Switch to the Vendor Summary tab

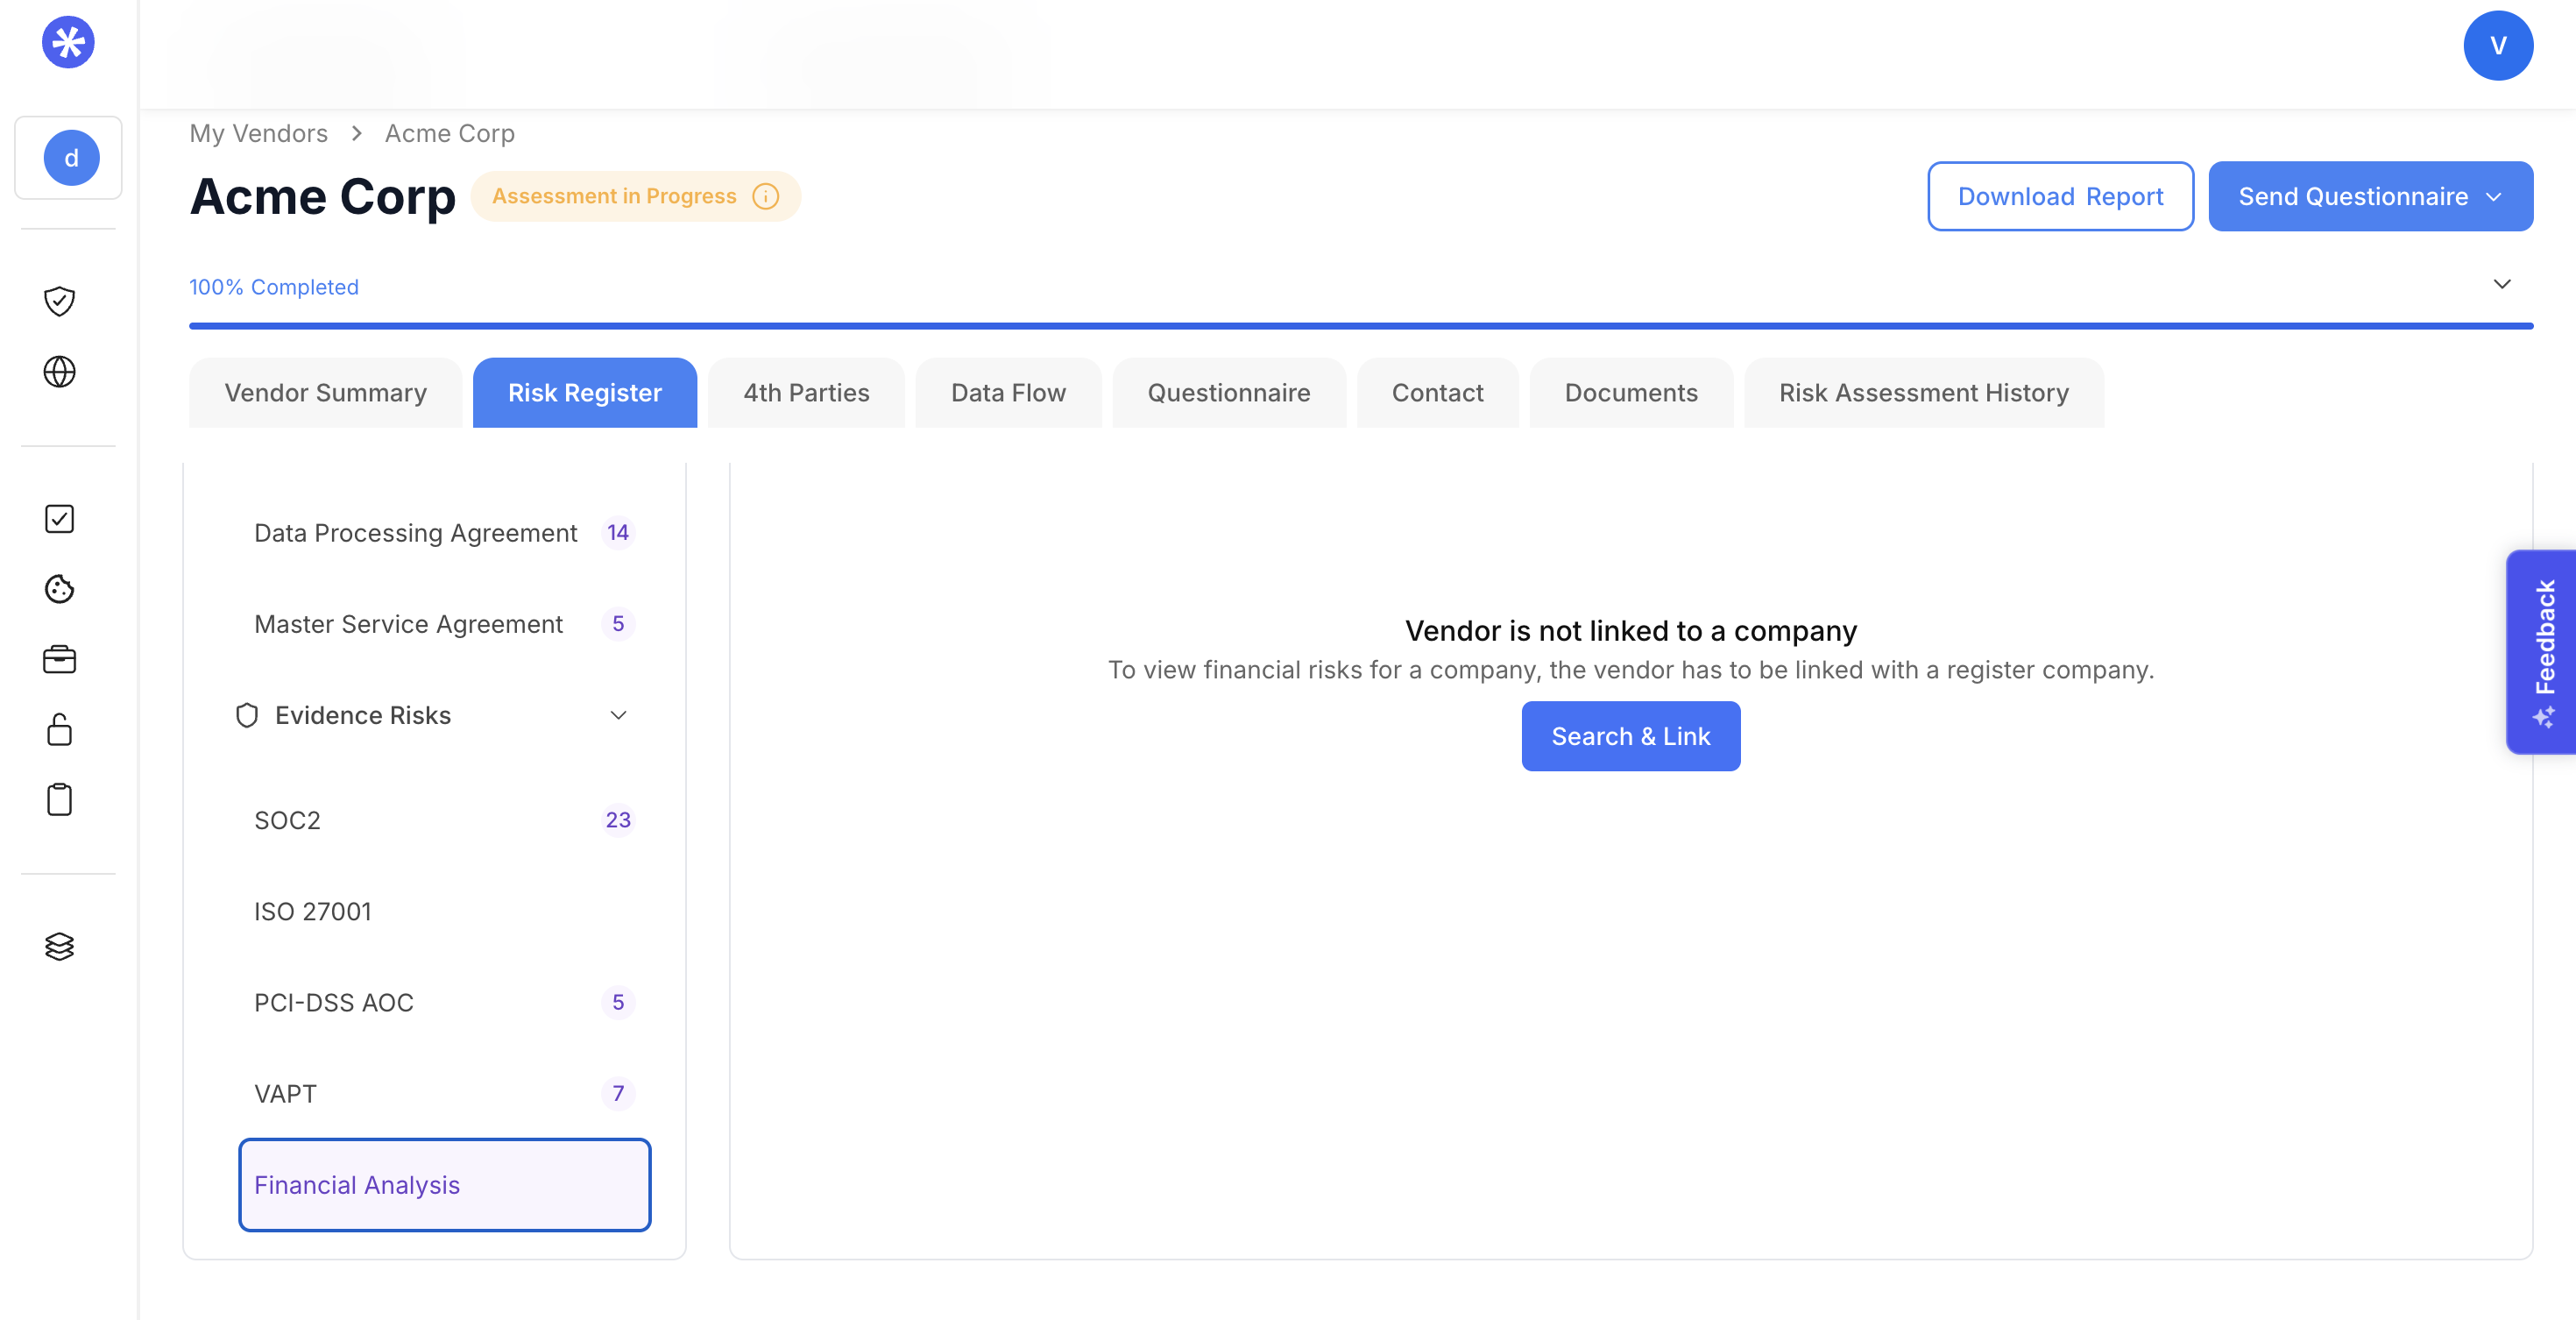(x=325, y=393)
